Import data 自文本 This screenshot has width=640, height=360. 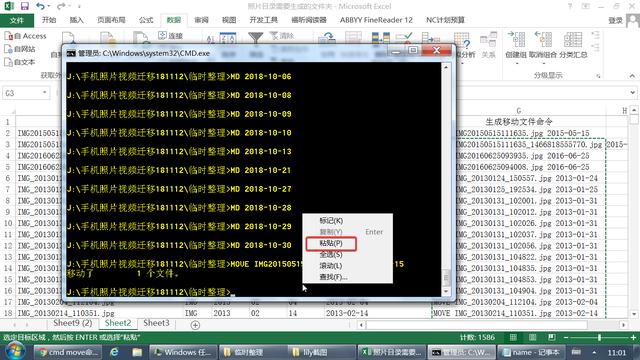[20, 62]
